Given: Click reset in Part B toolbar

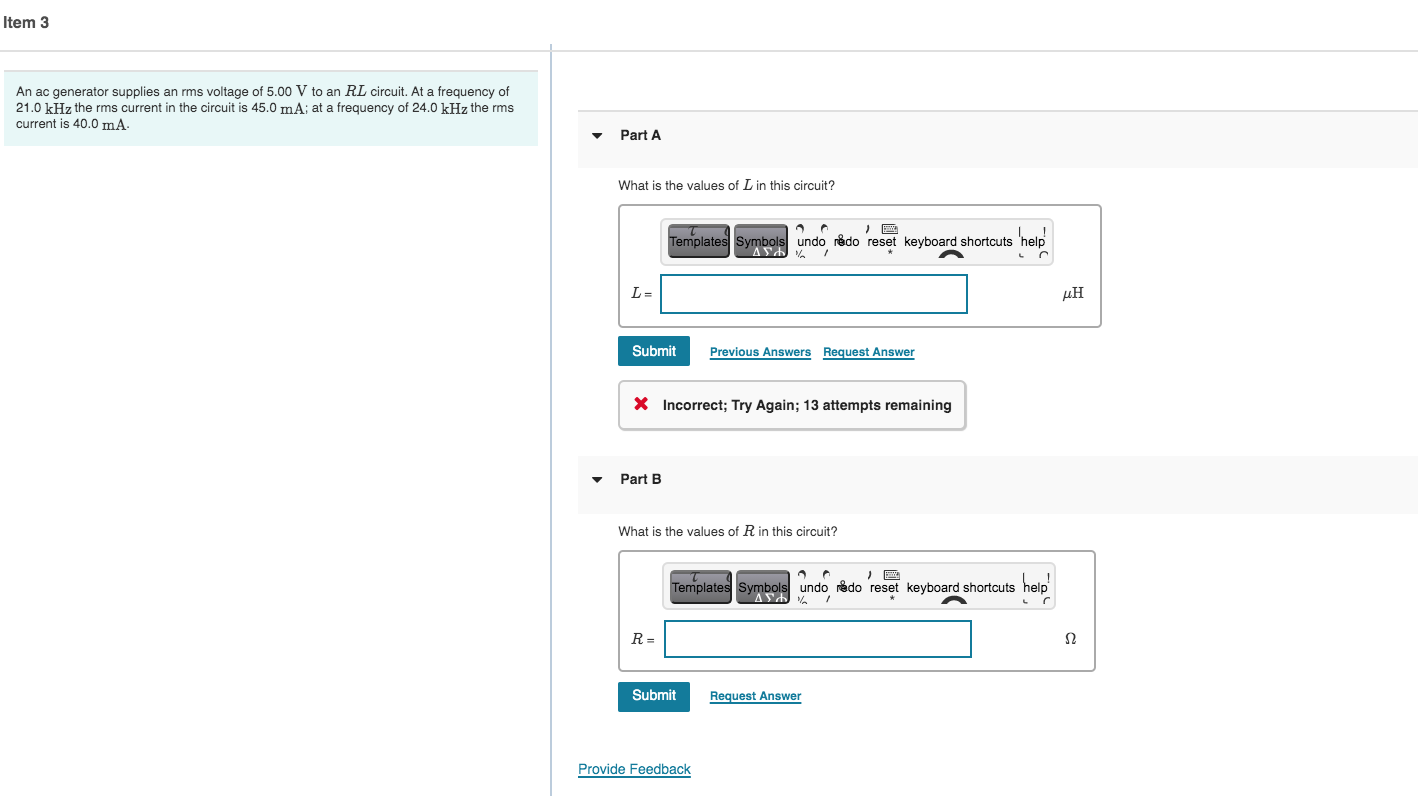Looking at the screenshot, I should [884, 587].
